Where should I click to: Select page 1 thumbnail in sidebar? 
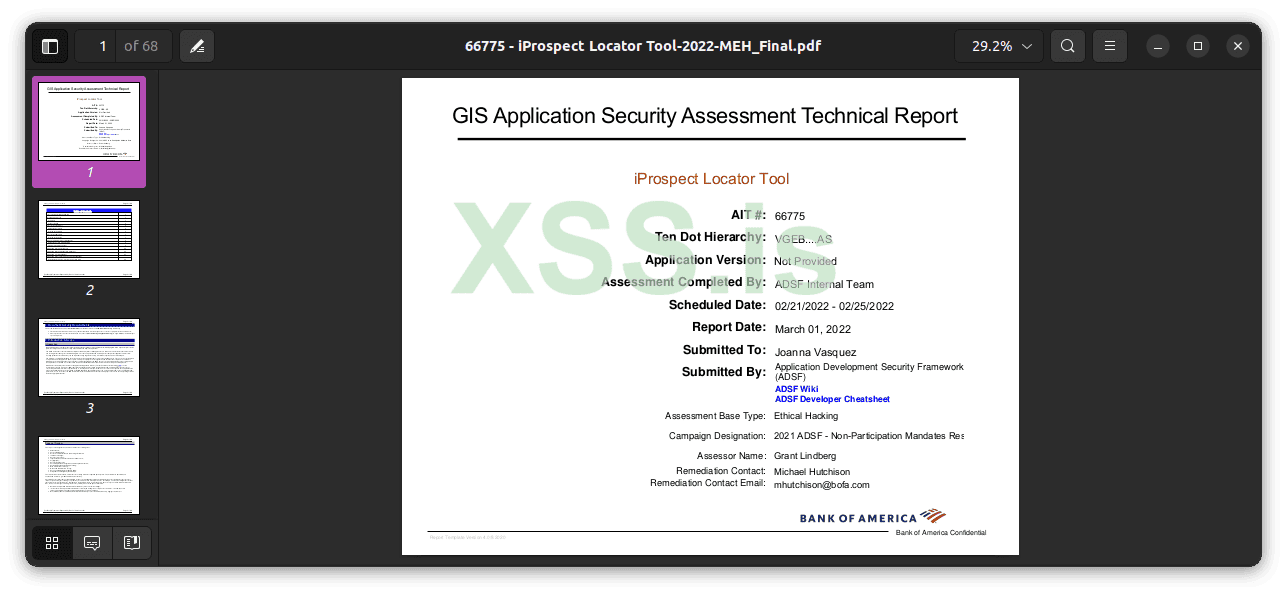(x=89, y=122)
